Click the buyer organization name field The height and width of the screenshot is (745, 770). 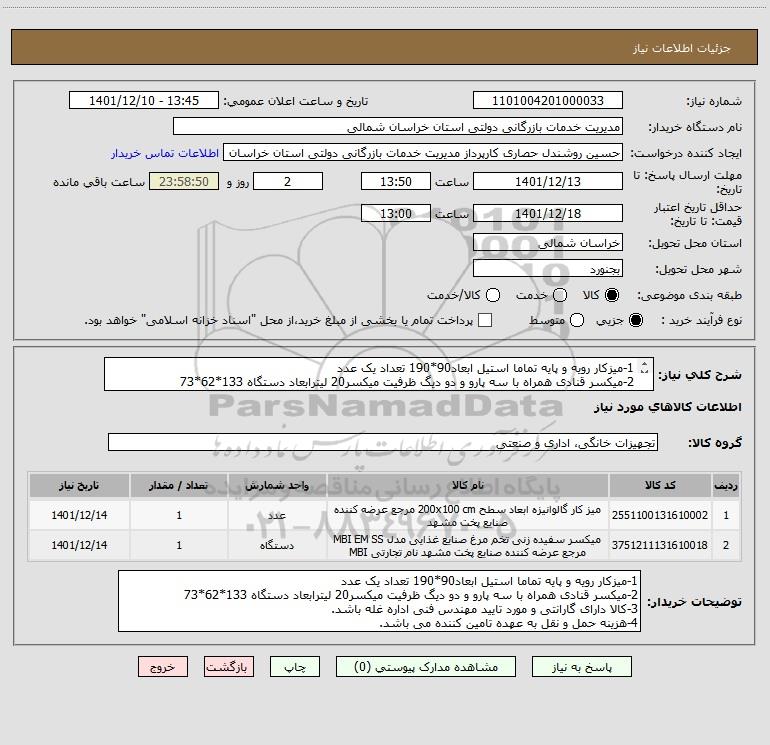coord(398,127)
